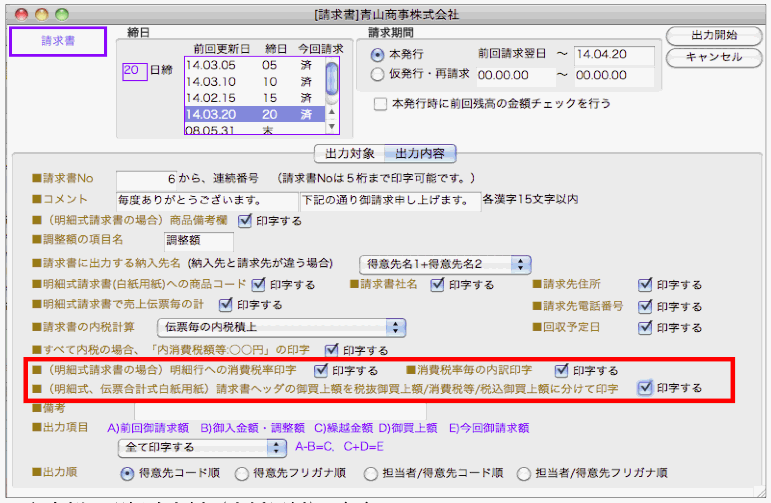
Task: Select 得意先コード順 output order
Action: pyautogui.click(x=127, y=473)
